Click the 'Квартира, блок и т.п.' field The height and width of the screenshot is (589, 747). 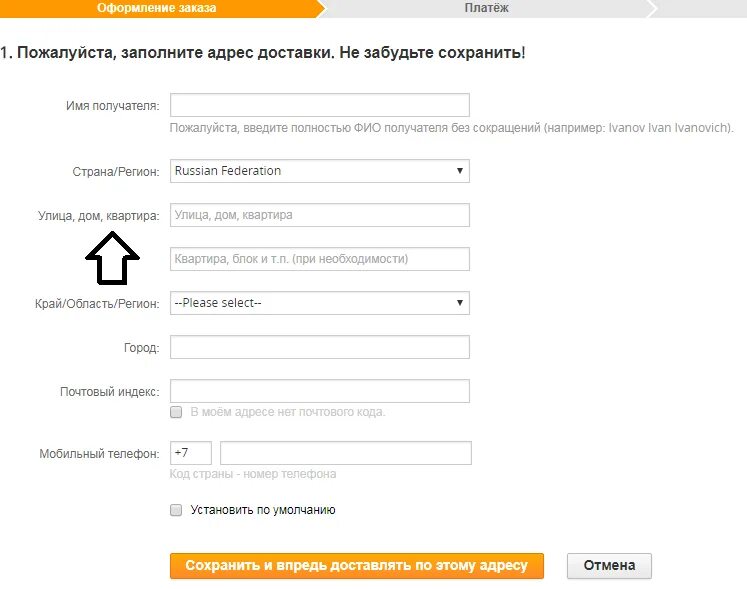pos(320,259)
